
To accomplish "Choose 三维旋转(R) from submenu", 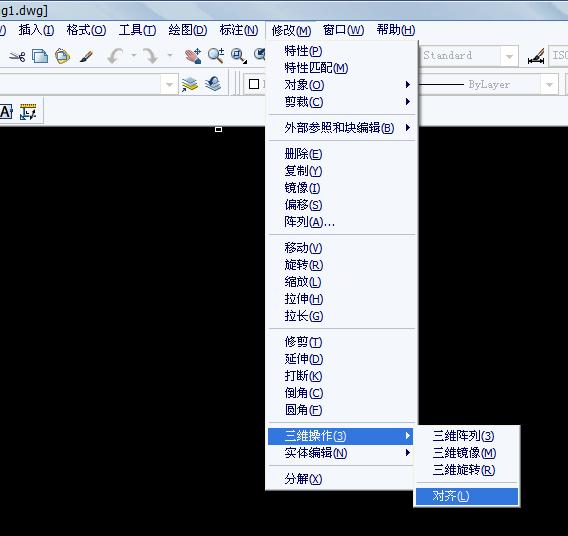I will tap(467, 470).
